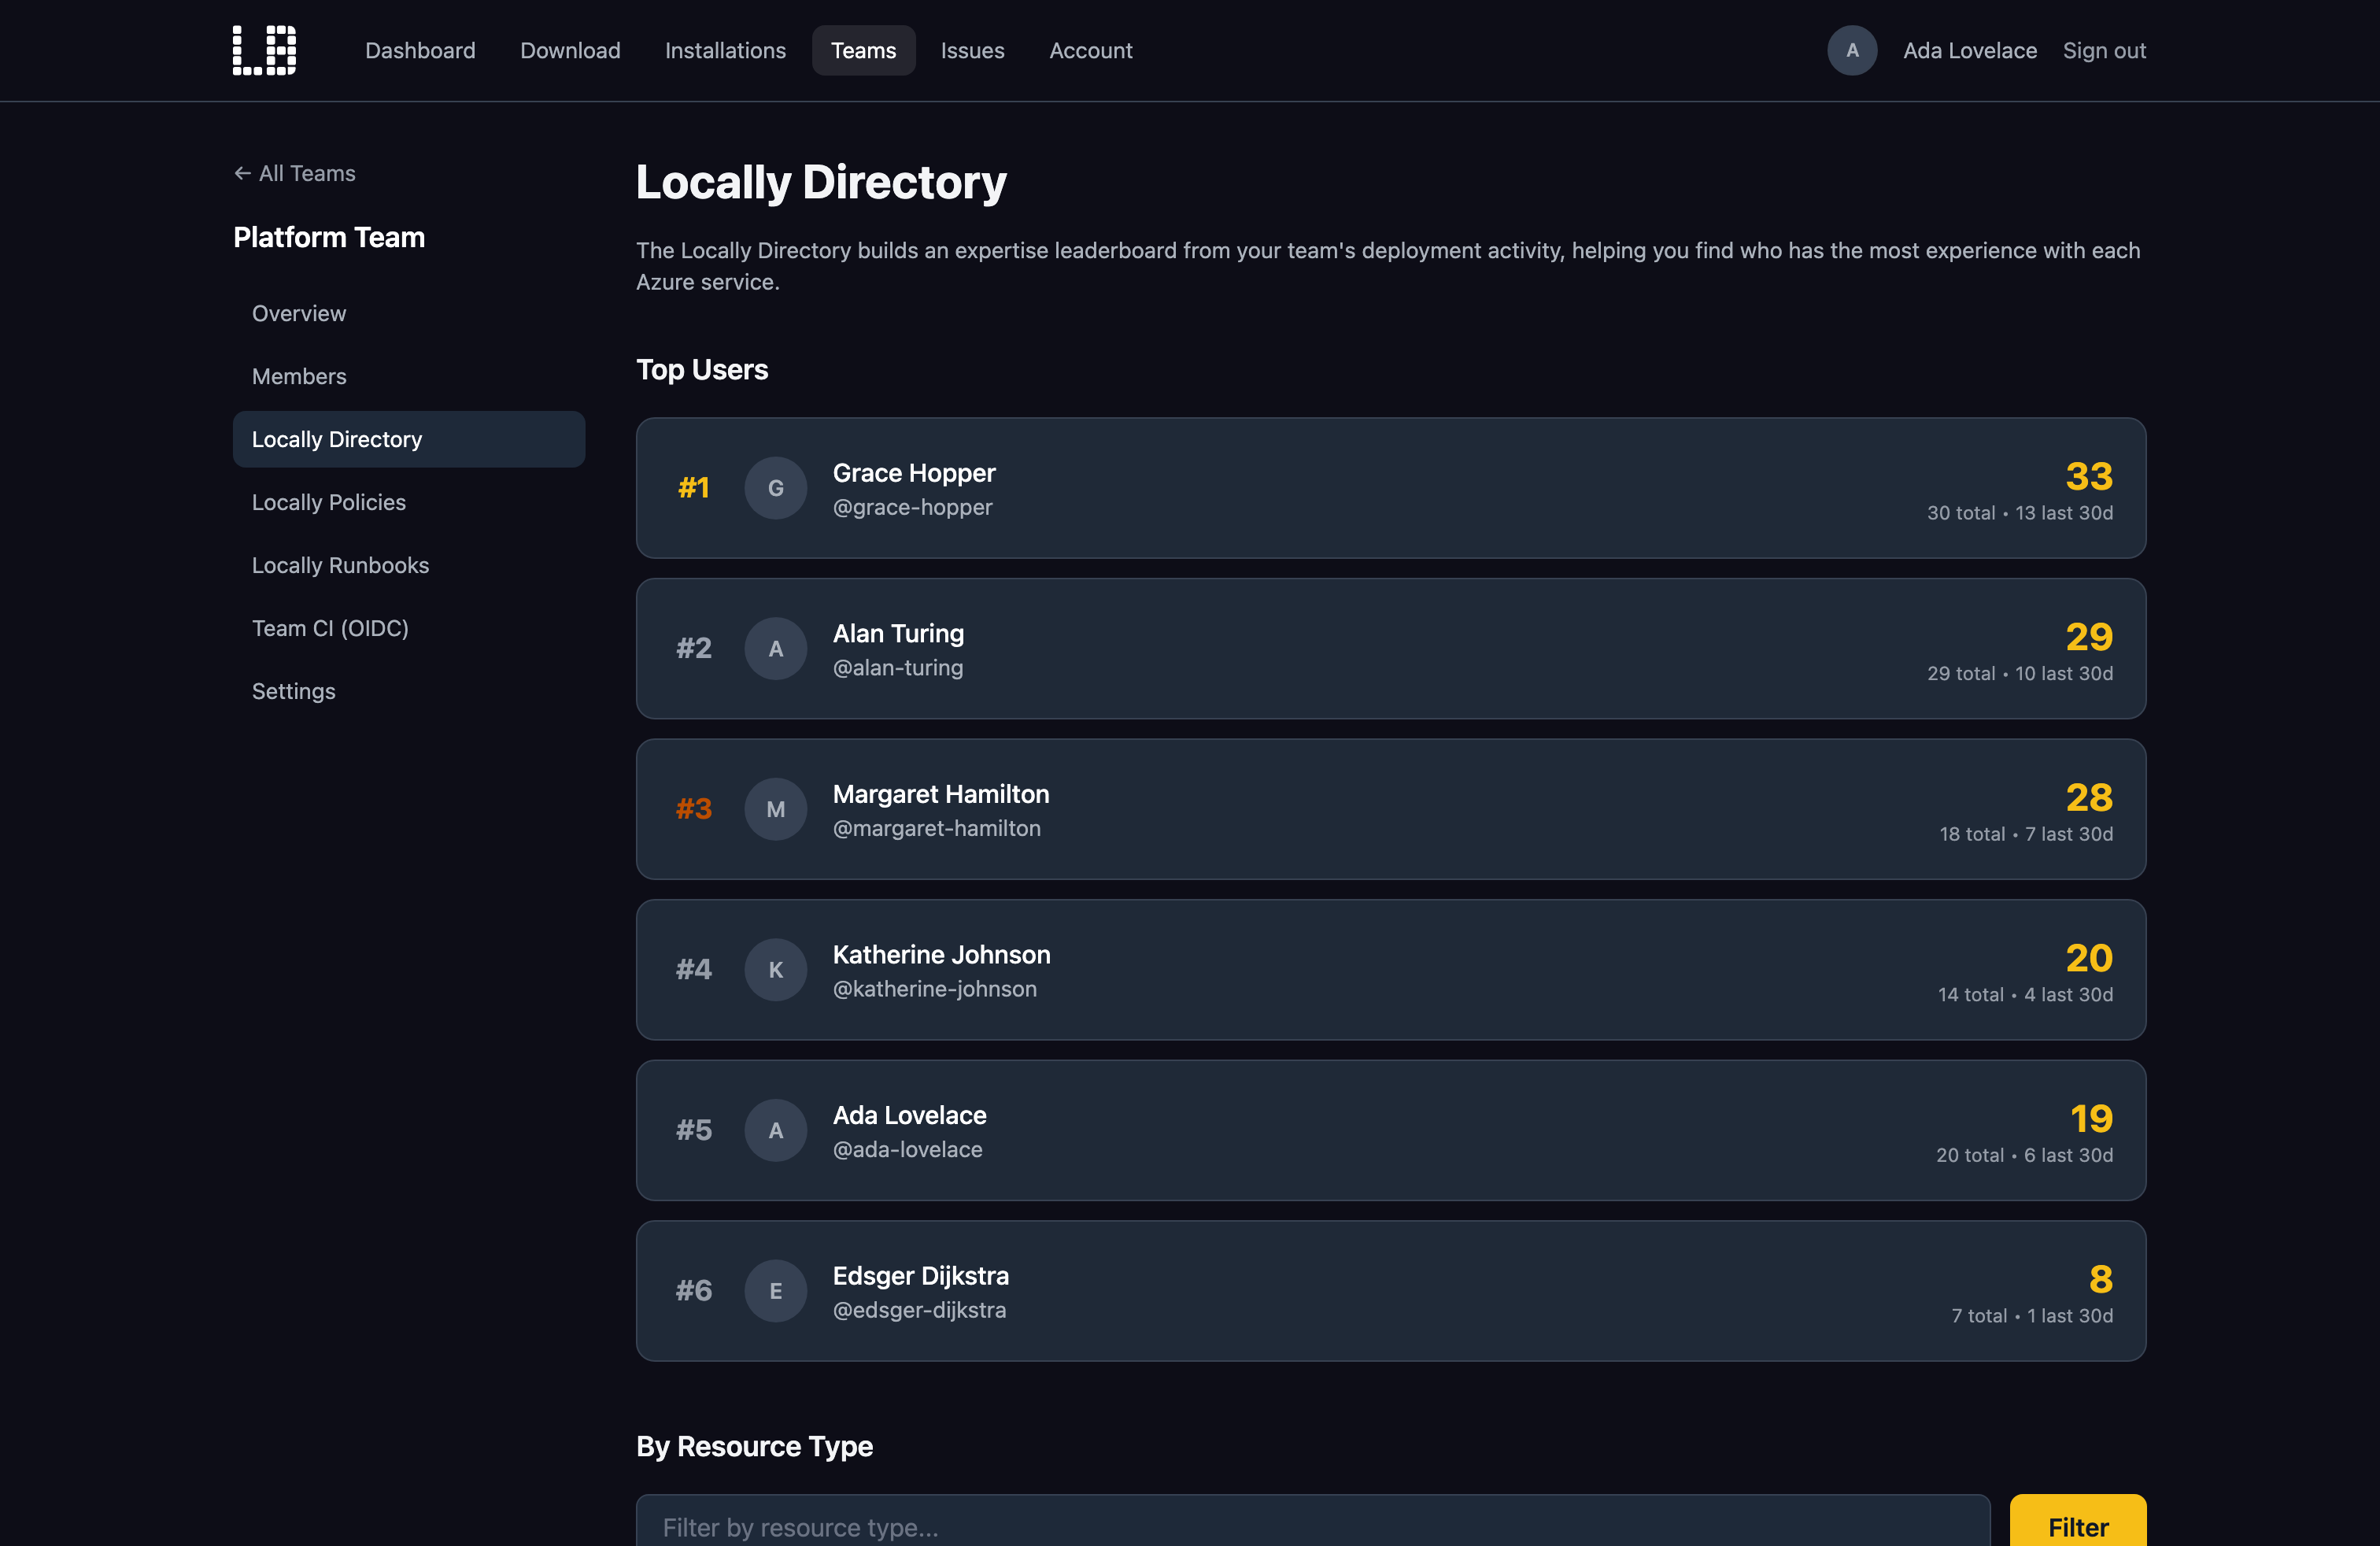Click Katherine Johnson's avatar circle
This screenshot has width=2380, height=1546.
pos(775,970)
